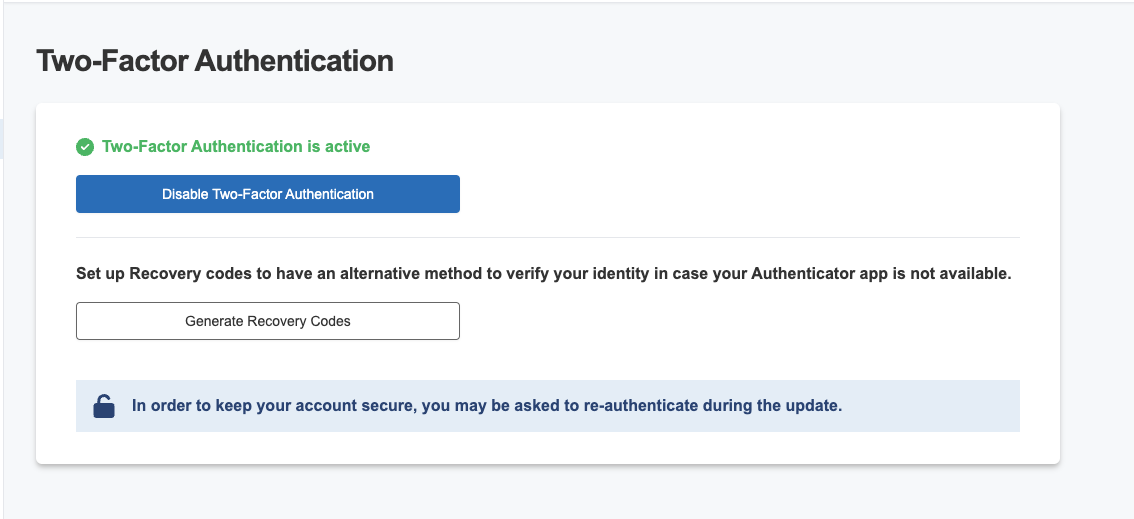Generate Recovery Codes
This screenshot has height=519, width=1134.
tap(268, 321)
